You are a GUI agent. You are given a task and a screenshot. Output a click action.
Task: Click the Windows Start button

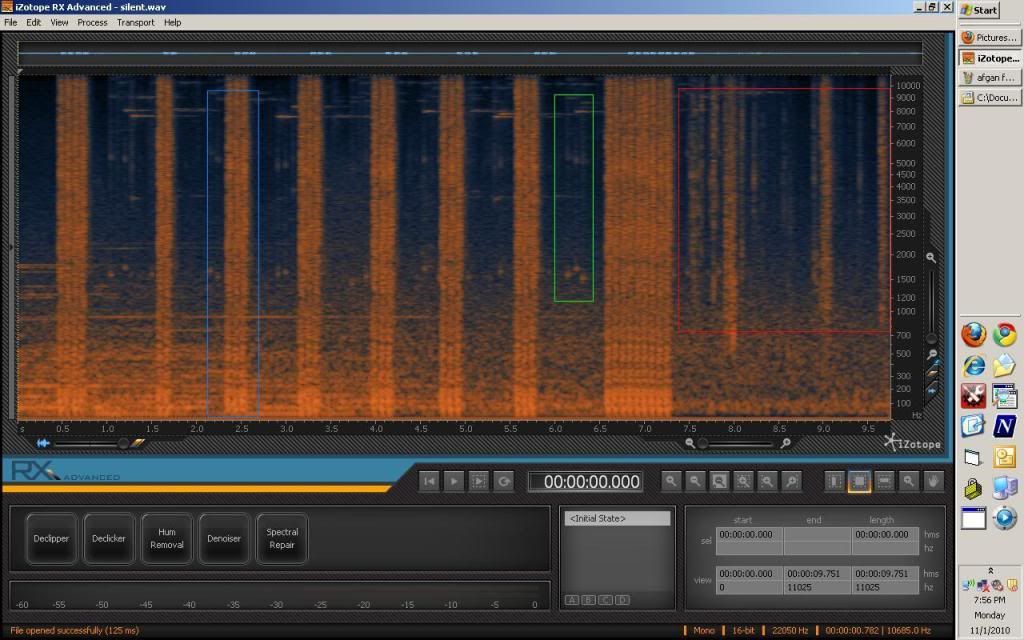coord(979,10)
